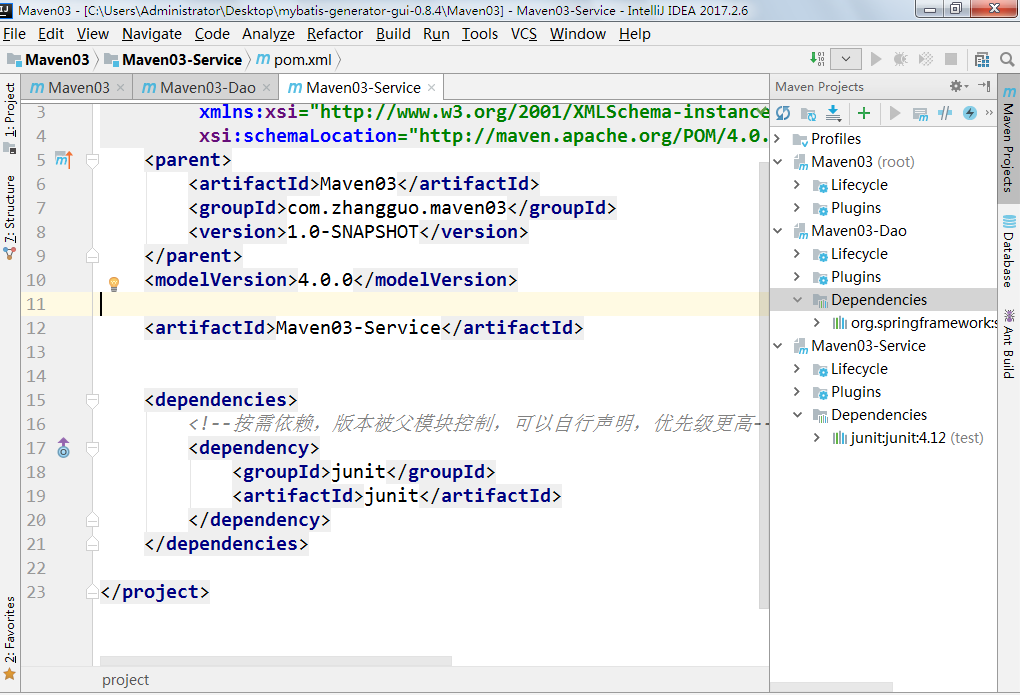Click Generate Sources and Update Folders icon

click(809, 114)
